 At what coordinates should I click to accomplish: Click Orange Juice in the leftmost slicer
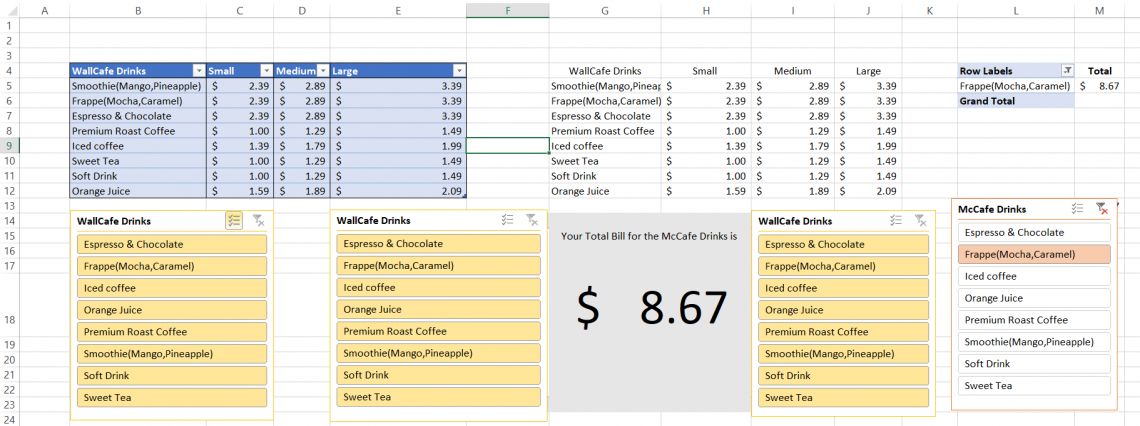[x=172, y=310]
